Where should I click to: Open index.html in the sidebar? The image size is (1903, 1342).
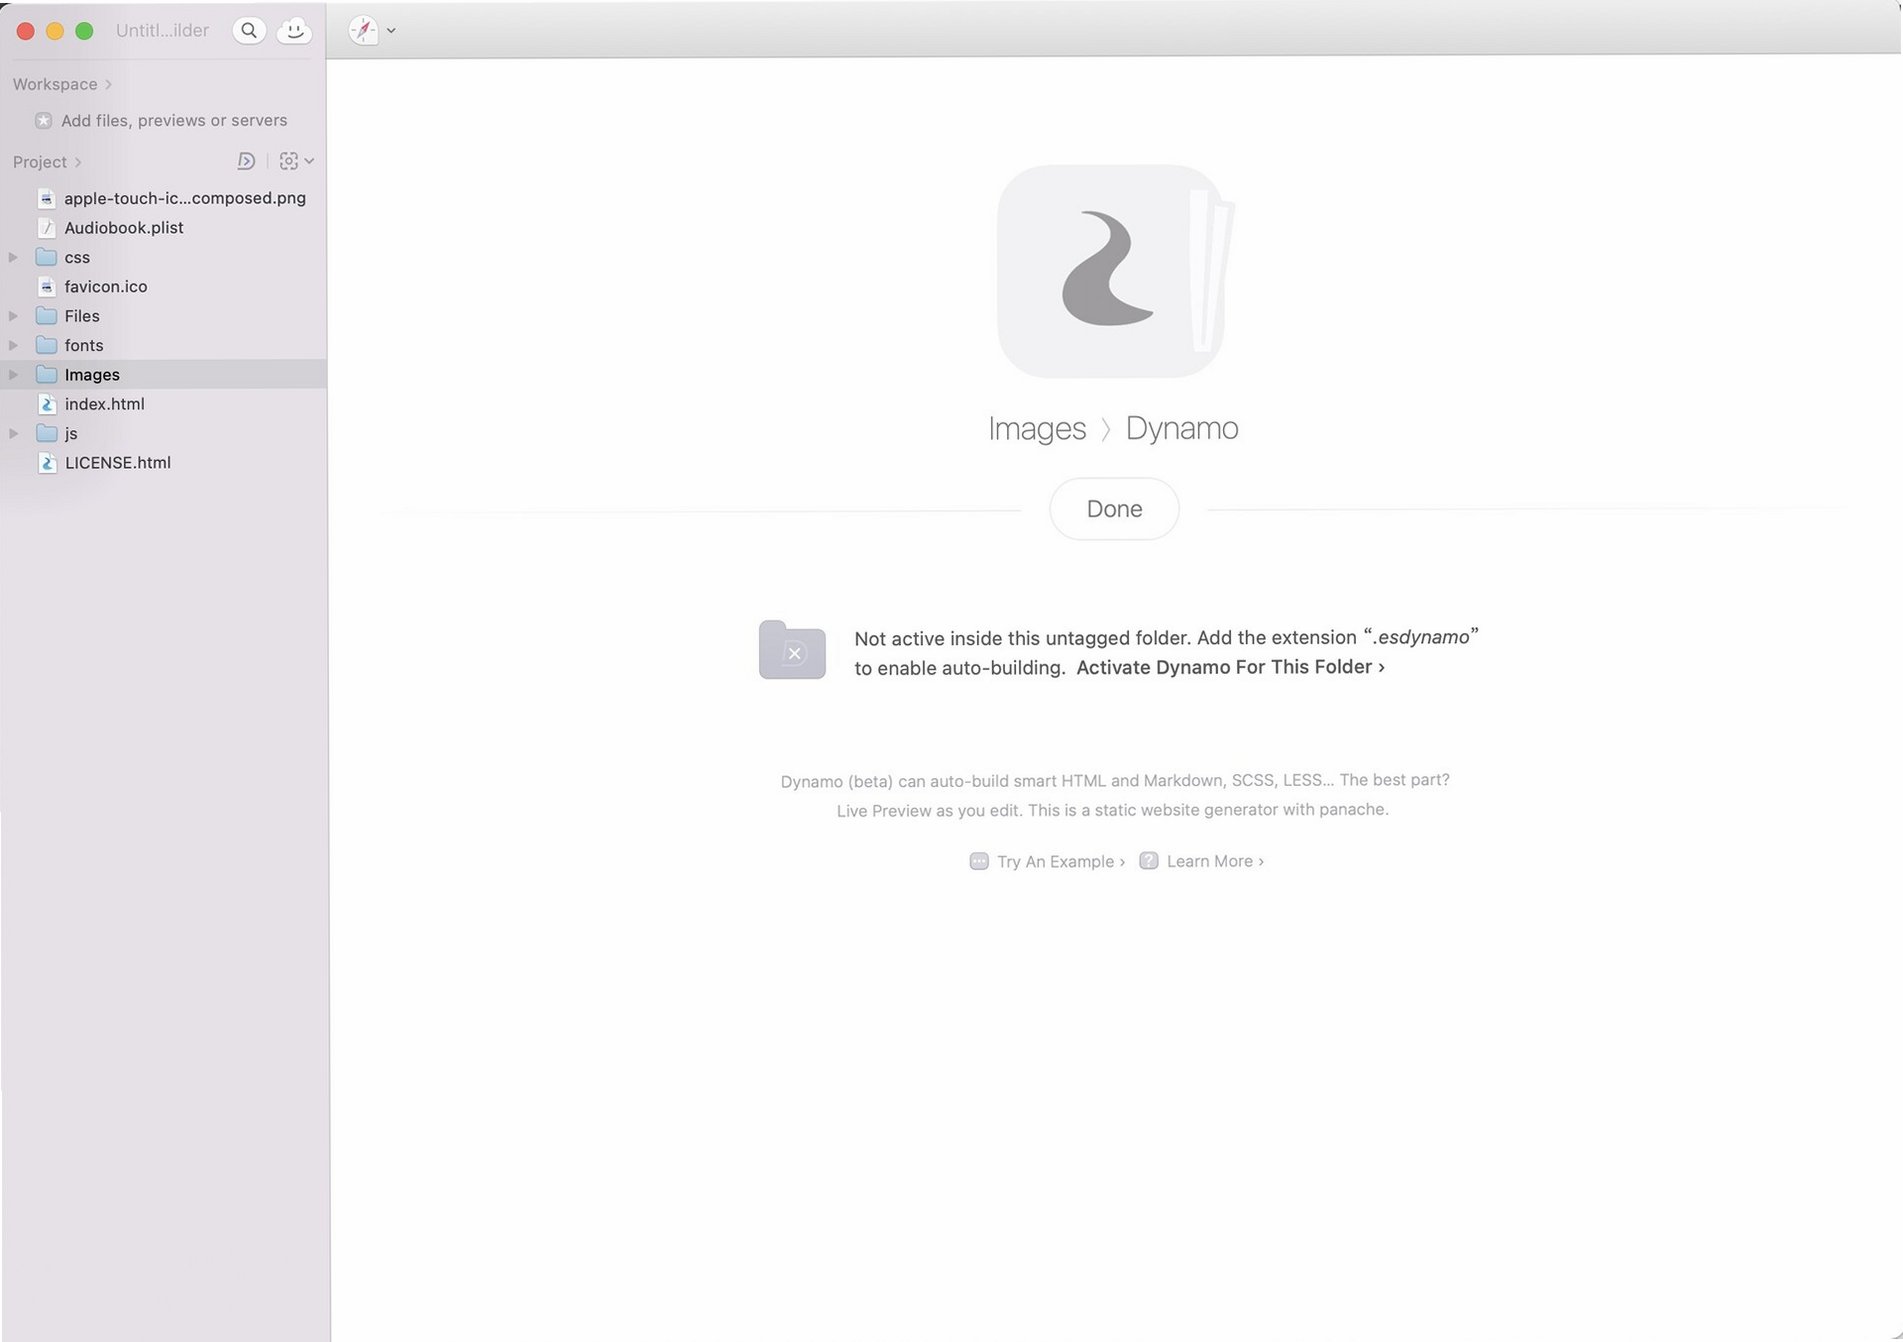(x=105, y=404)
